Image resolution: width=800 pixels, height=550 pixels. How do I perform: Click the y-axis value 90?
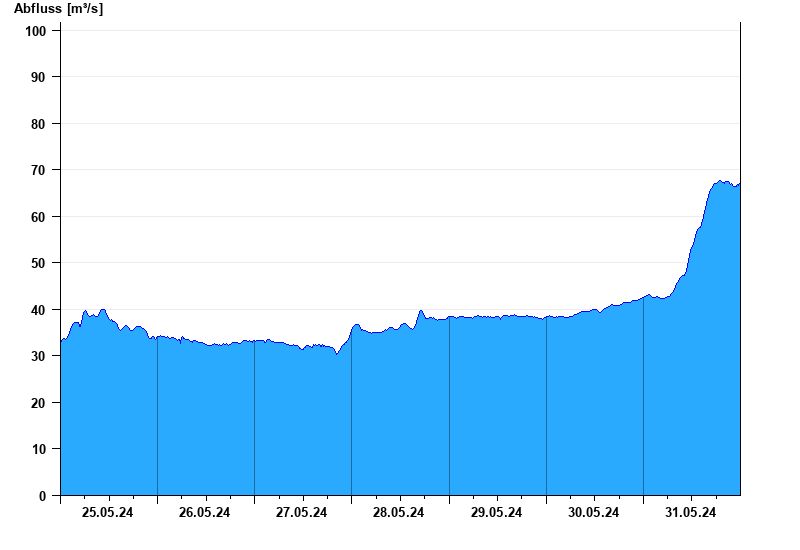39,77
